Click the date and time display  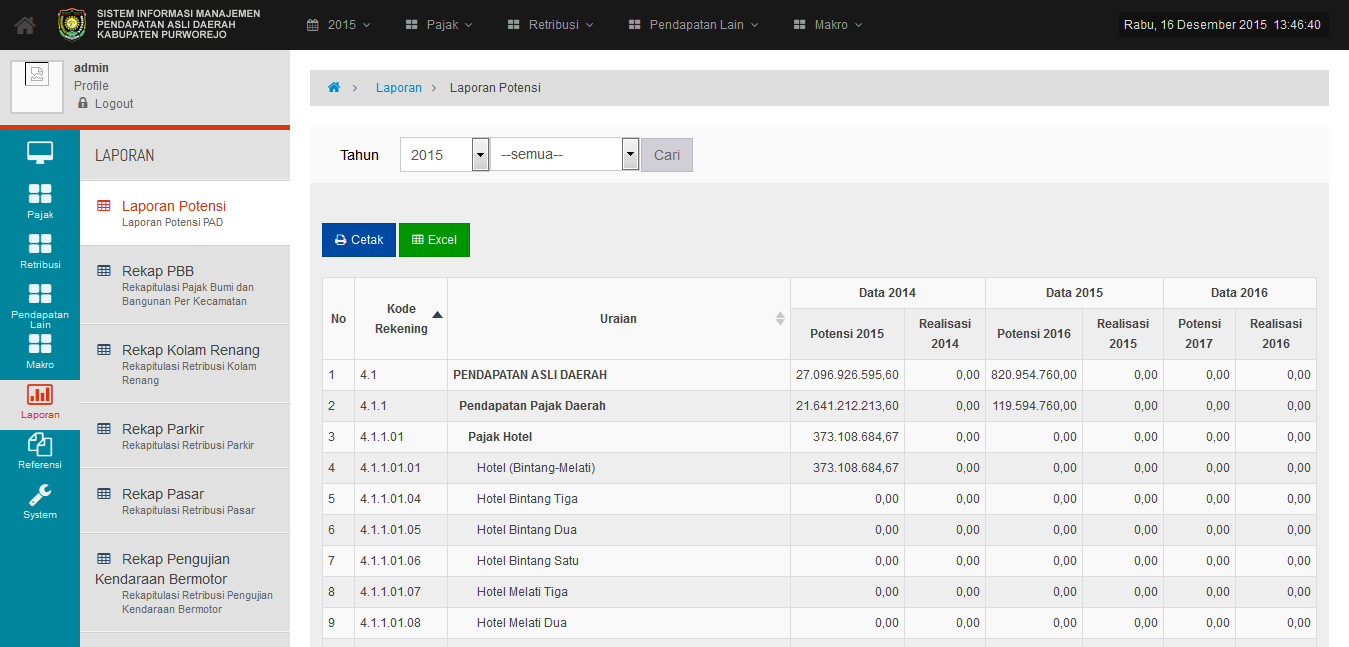(x=1222, y=25)
